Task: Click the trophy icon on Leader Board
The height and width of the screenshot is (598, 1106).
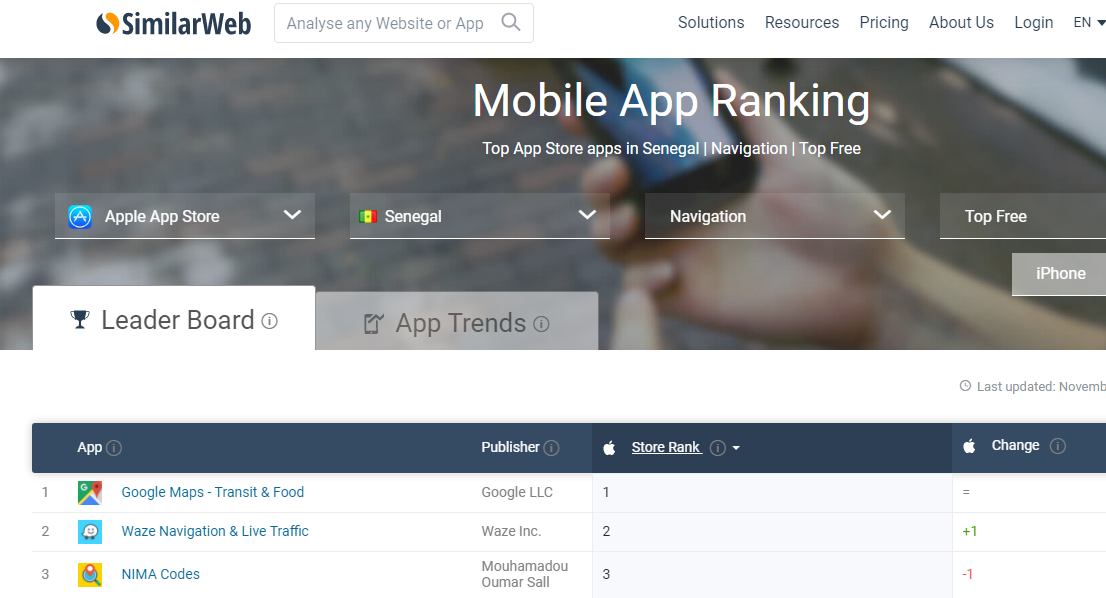Action: [80, 320]
